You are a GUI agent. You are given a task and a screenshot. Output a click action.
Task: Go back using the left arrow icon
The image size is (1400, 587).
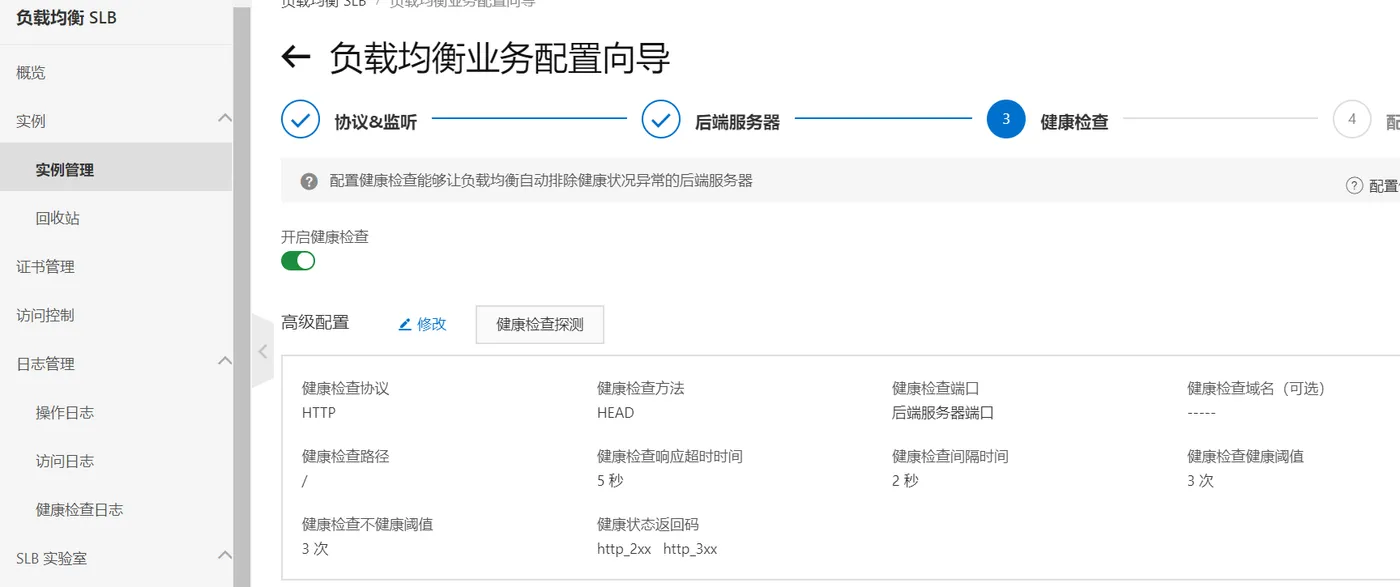294,58
